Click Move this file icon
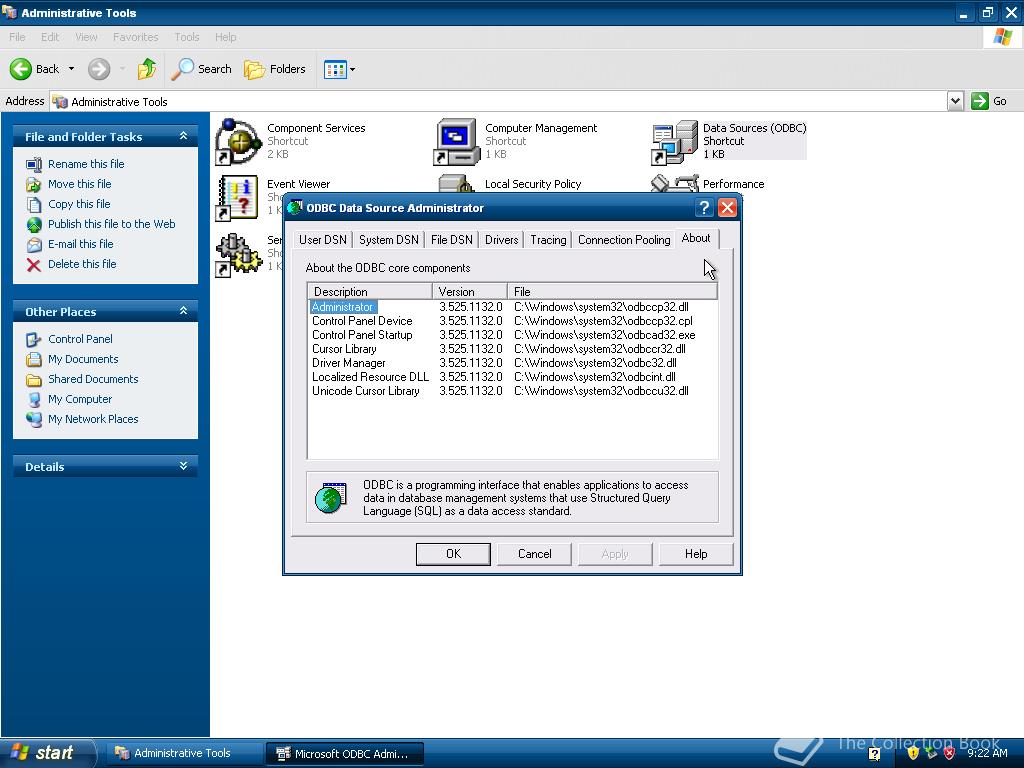Viewport: 1024px width, 768px height. 34,185
